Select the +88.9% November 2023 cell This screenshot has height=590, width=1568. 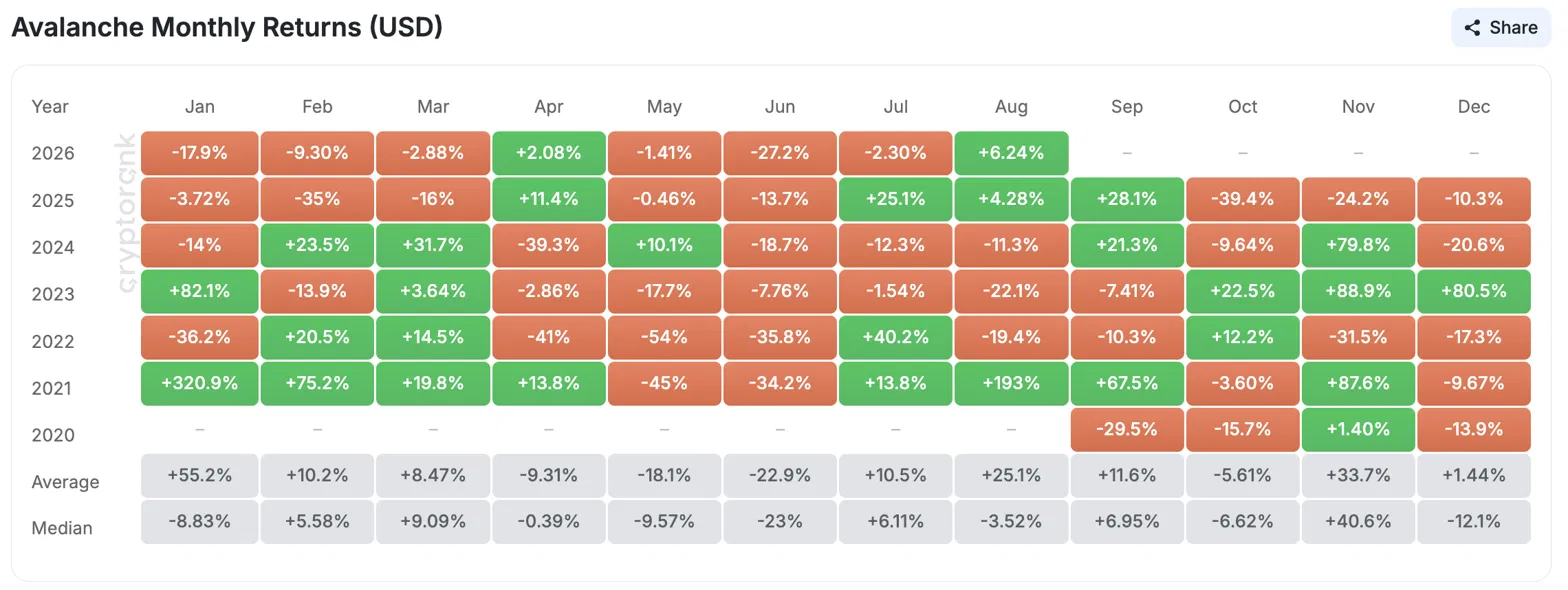pos(1359,292)
